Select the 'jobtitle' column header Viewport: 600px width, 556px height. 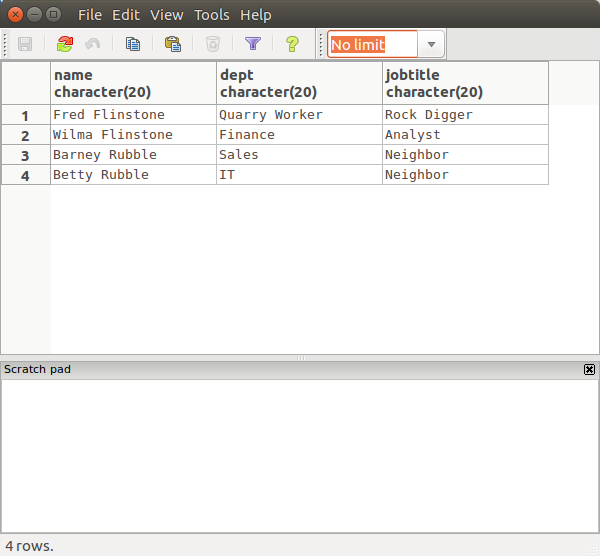coord(465,83)
